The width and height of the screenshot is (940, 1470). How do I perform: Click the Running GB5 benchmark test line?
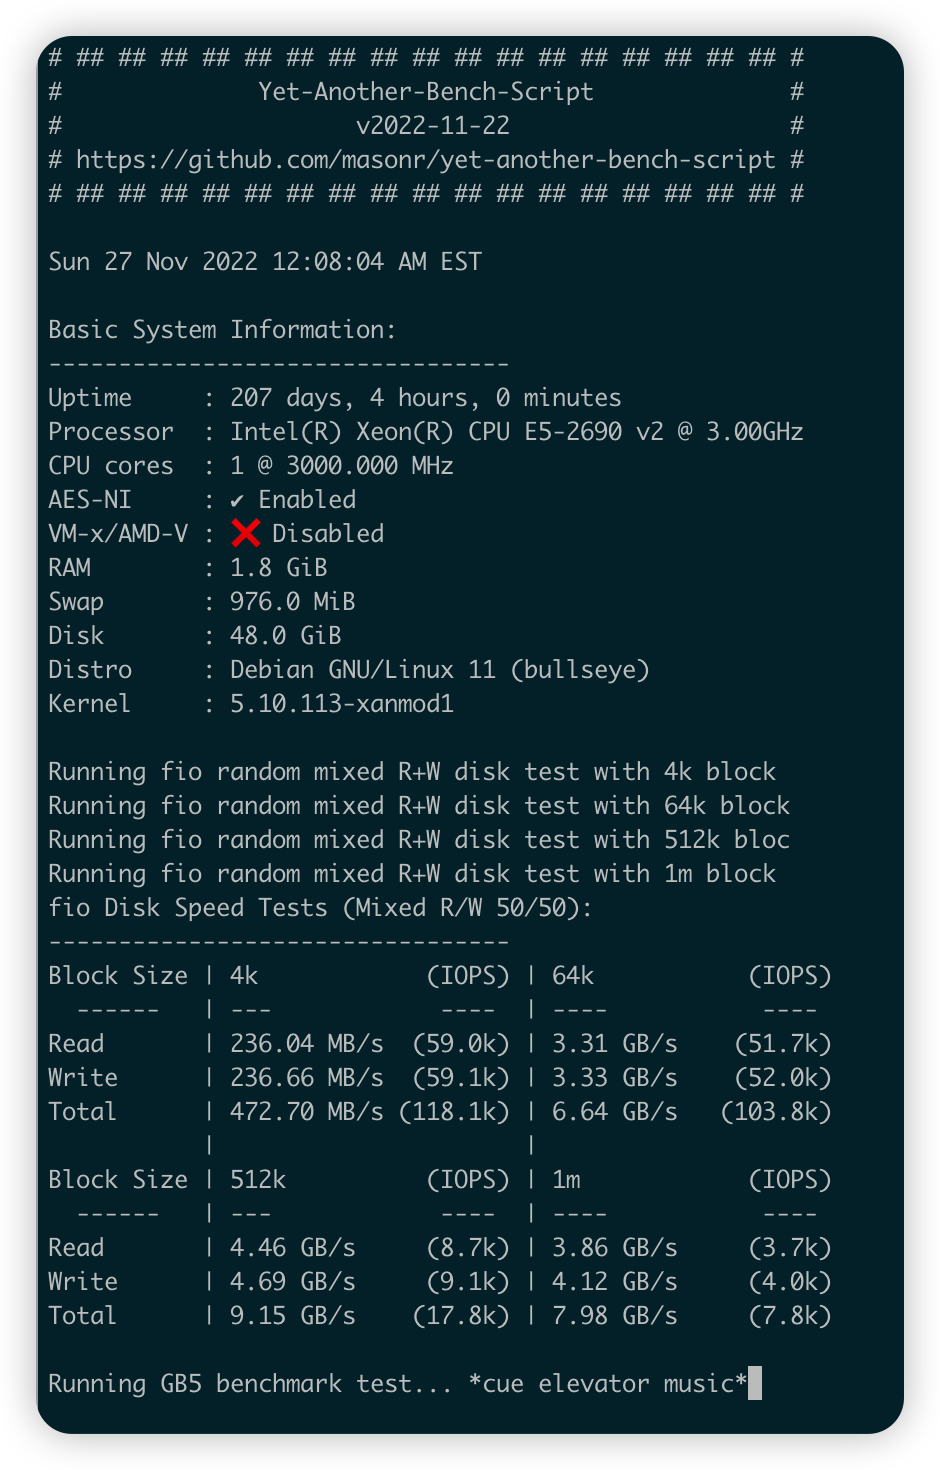click(x=397, y=1384)
